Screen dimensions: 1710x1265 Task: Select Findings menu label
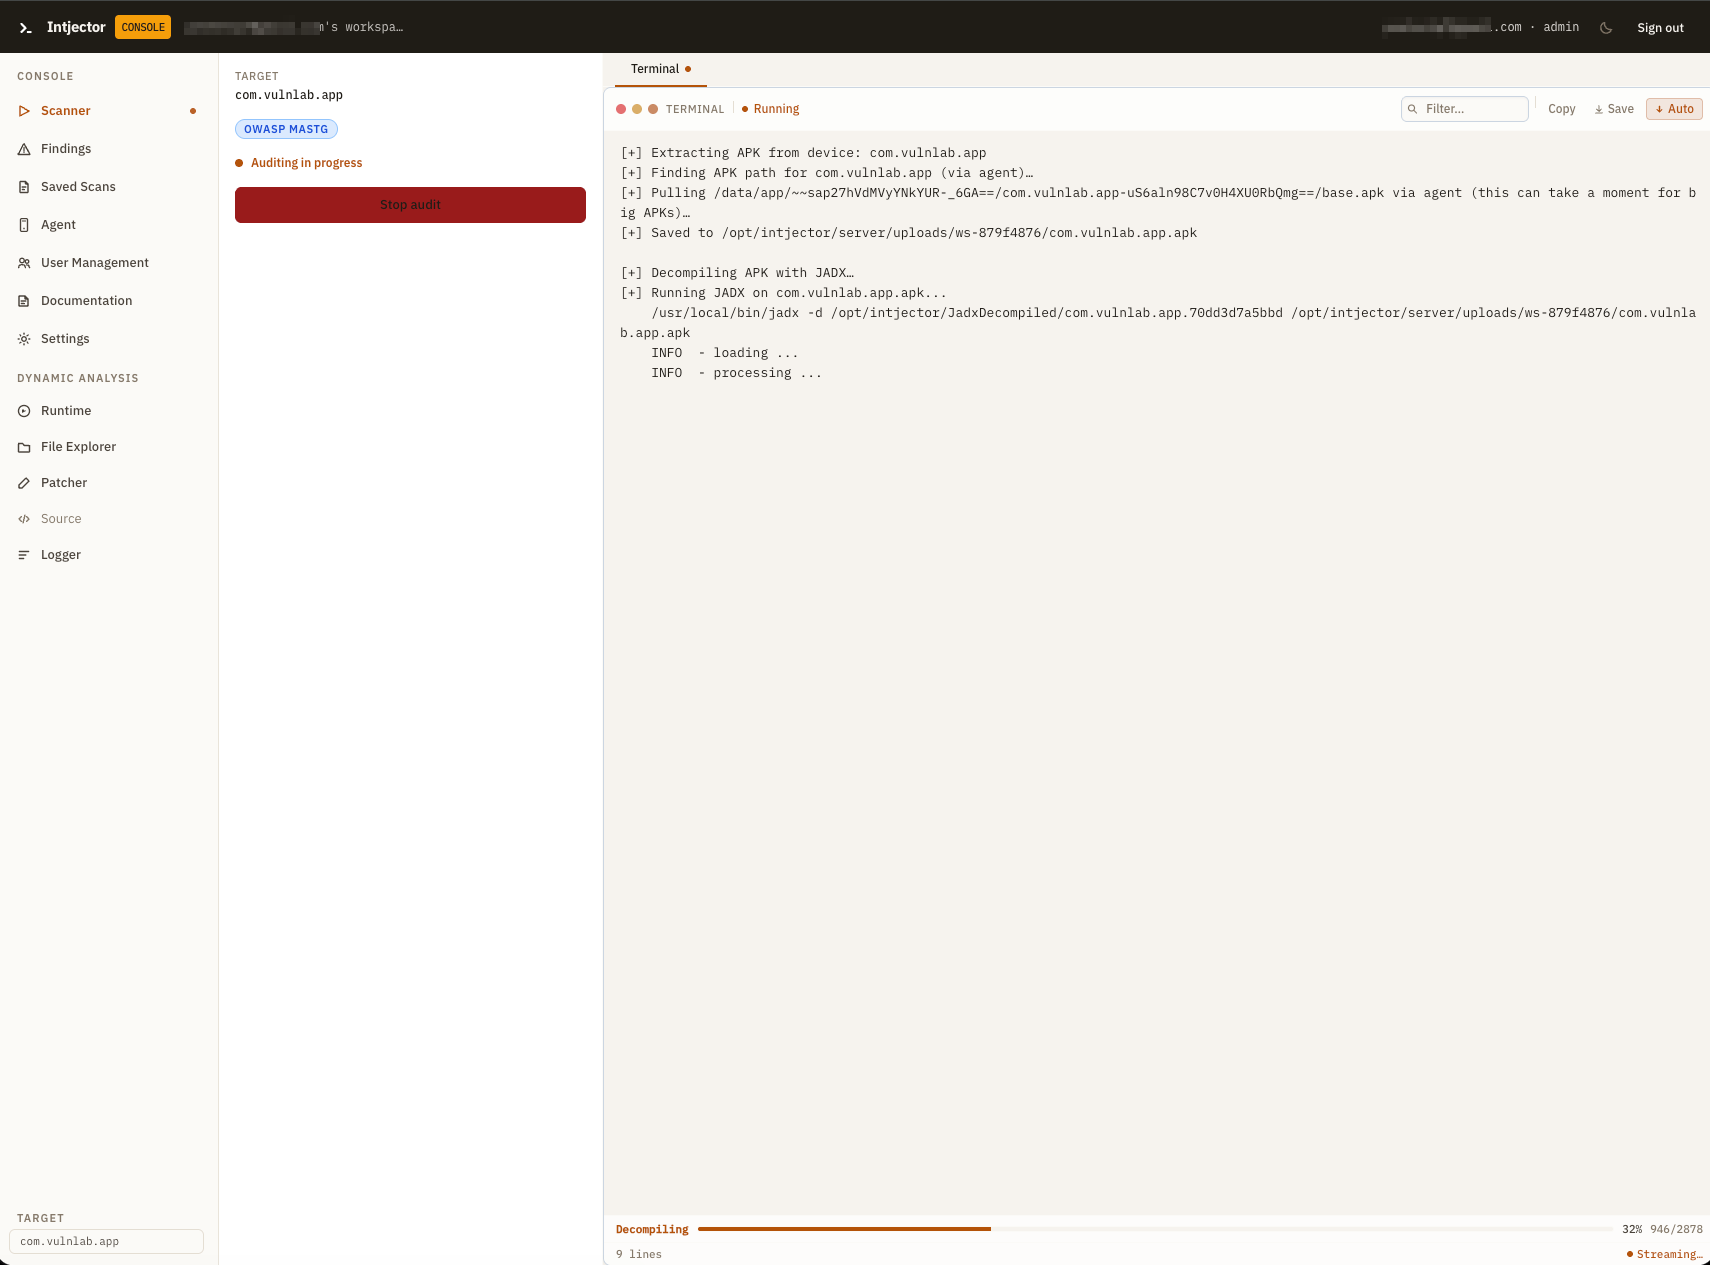click(66, 149)
